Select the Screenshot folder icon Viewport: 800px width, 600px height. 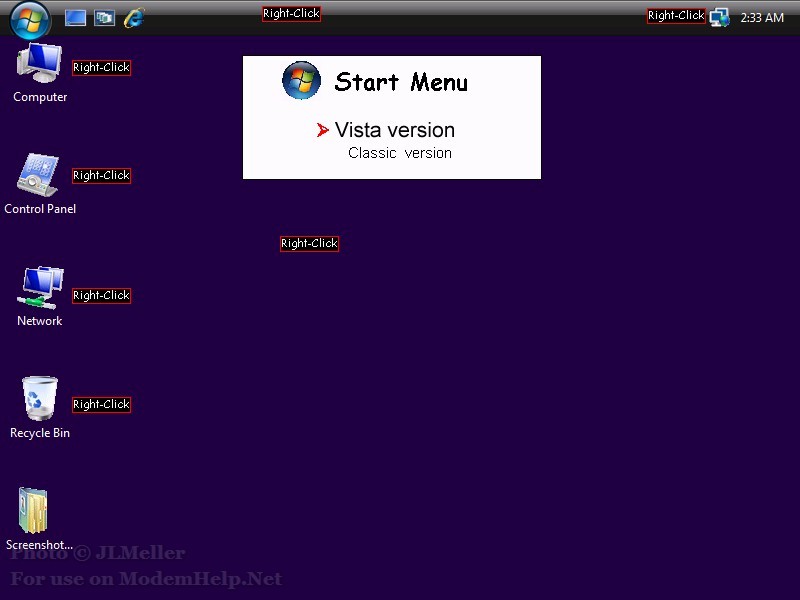(x=33, y=511)
